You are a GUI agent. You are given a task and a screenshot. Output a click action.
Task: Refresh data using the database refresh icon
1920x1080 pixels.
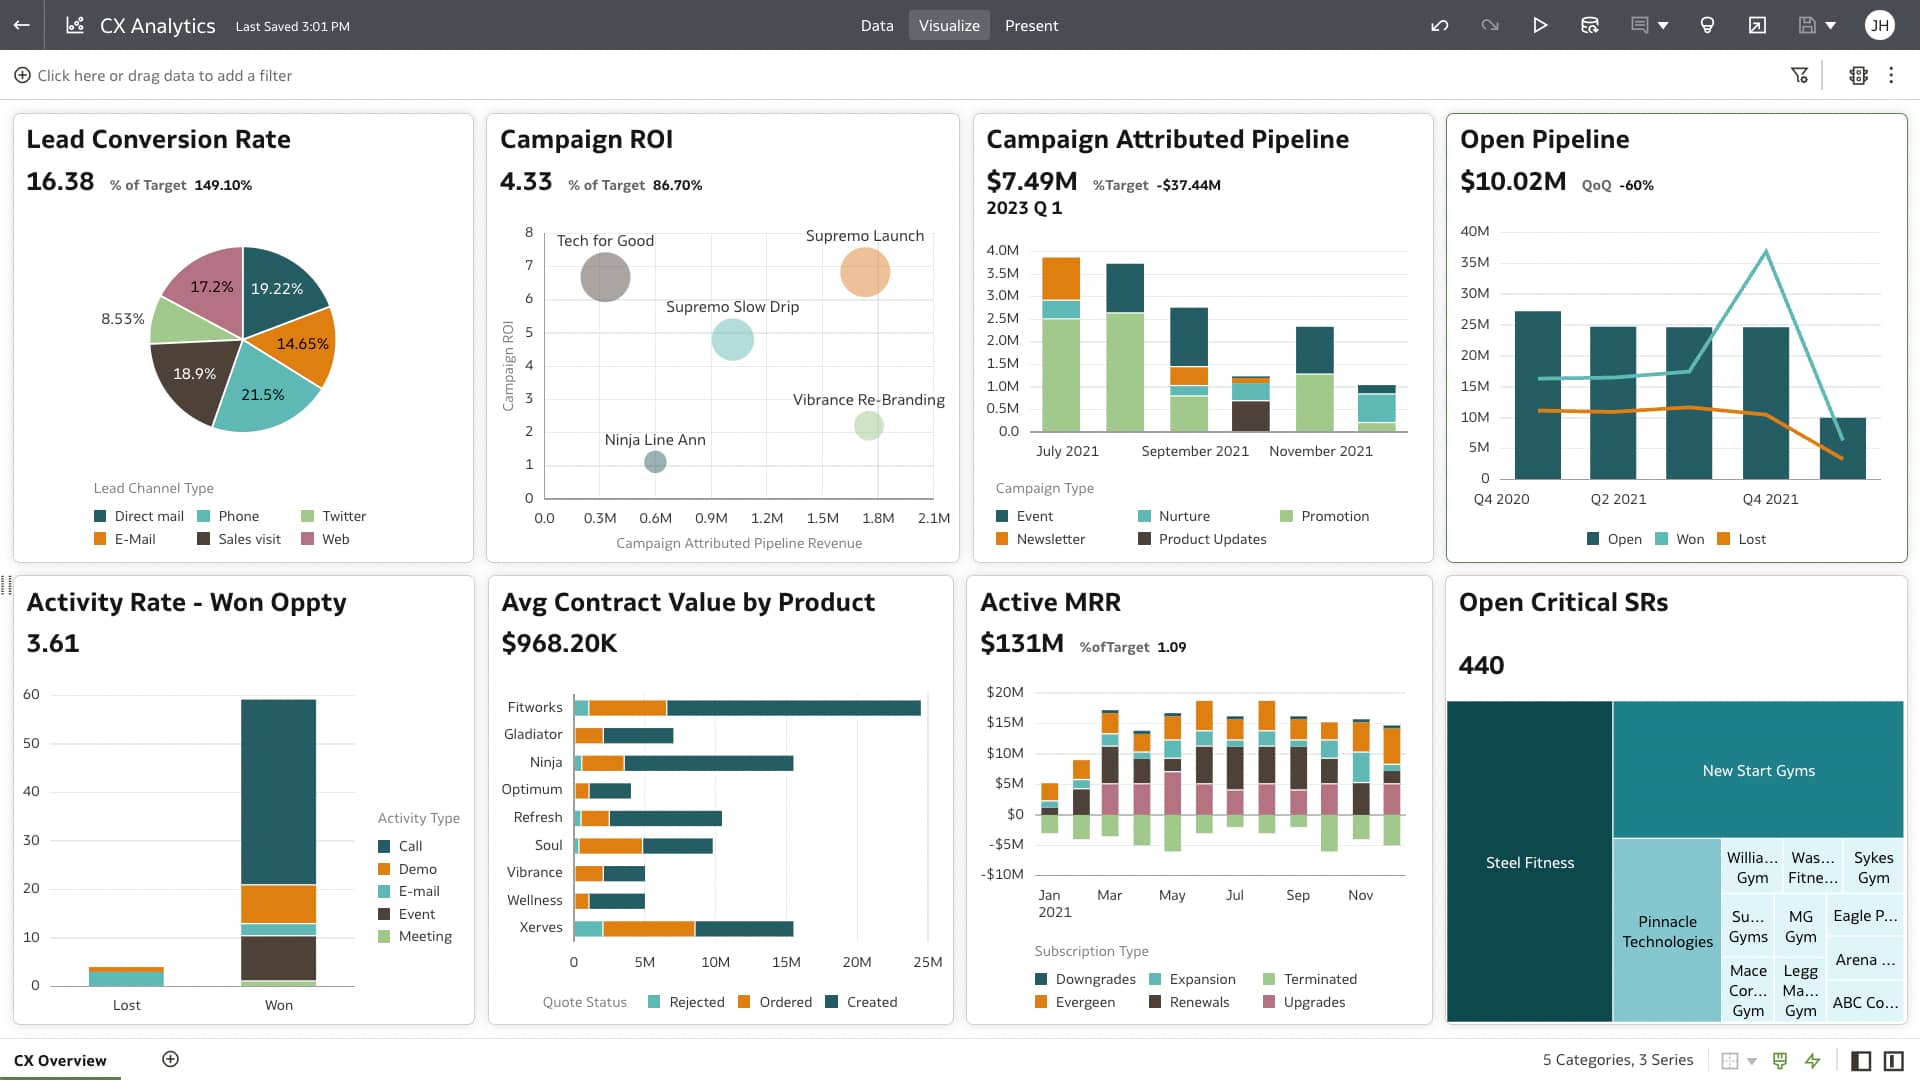(x=1589, y=25)
